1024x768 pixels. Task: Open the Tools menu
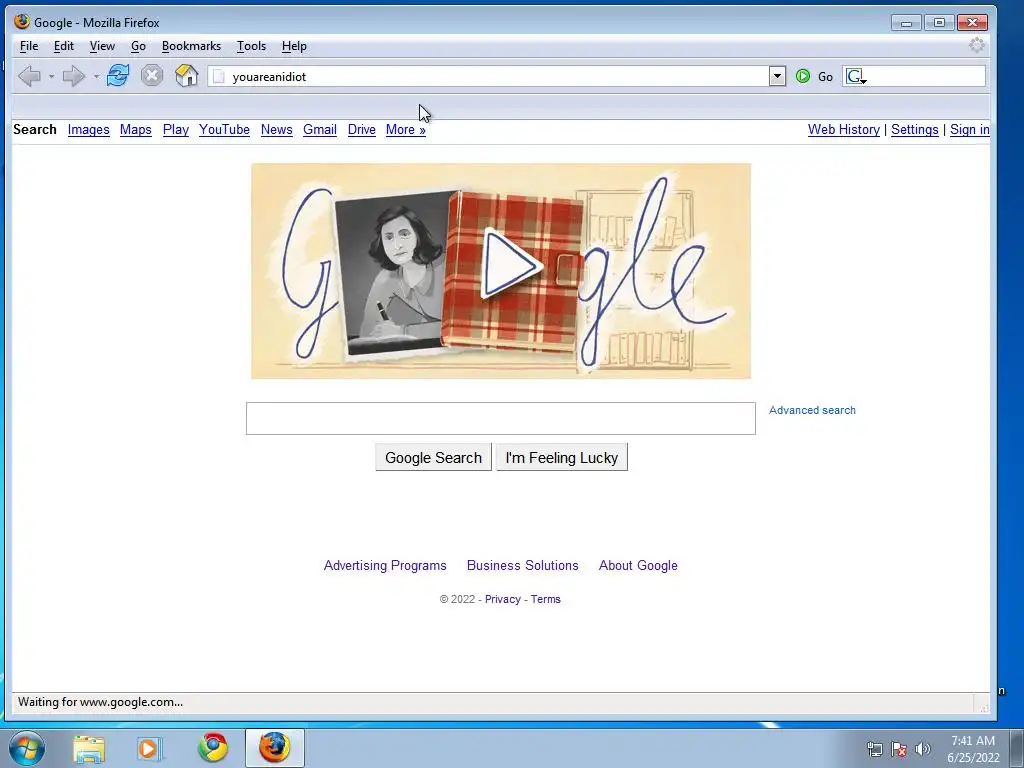coord(251,46)
